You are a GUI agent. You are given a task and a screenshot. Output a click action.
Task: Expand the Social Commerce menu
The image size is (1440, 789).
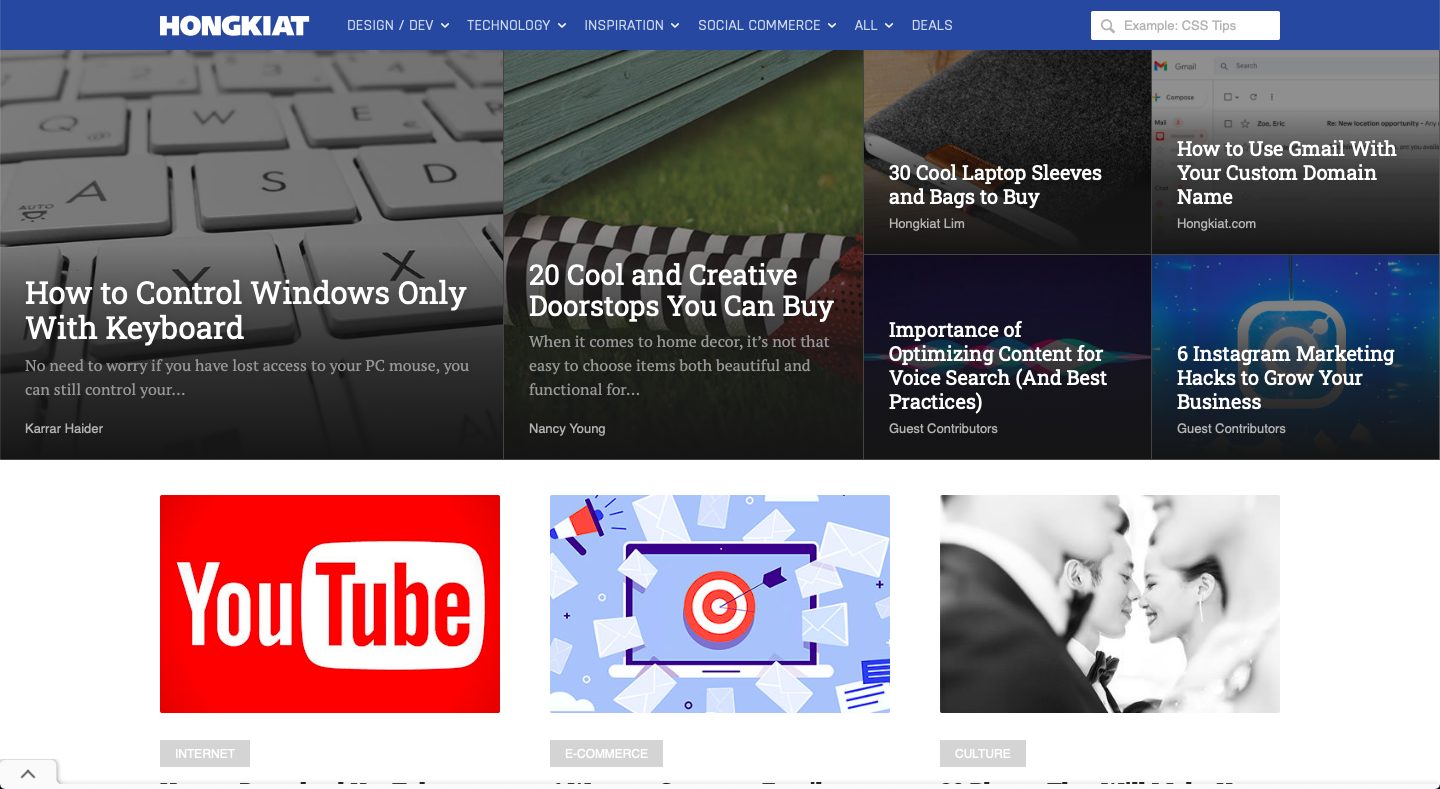[767, 25]
